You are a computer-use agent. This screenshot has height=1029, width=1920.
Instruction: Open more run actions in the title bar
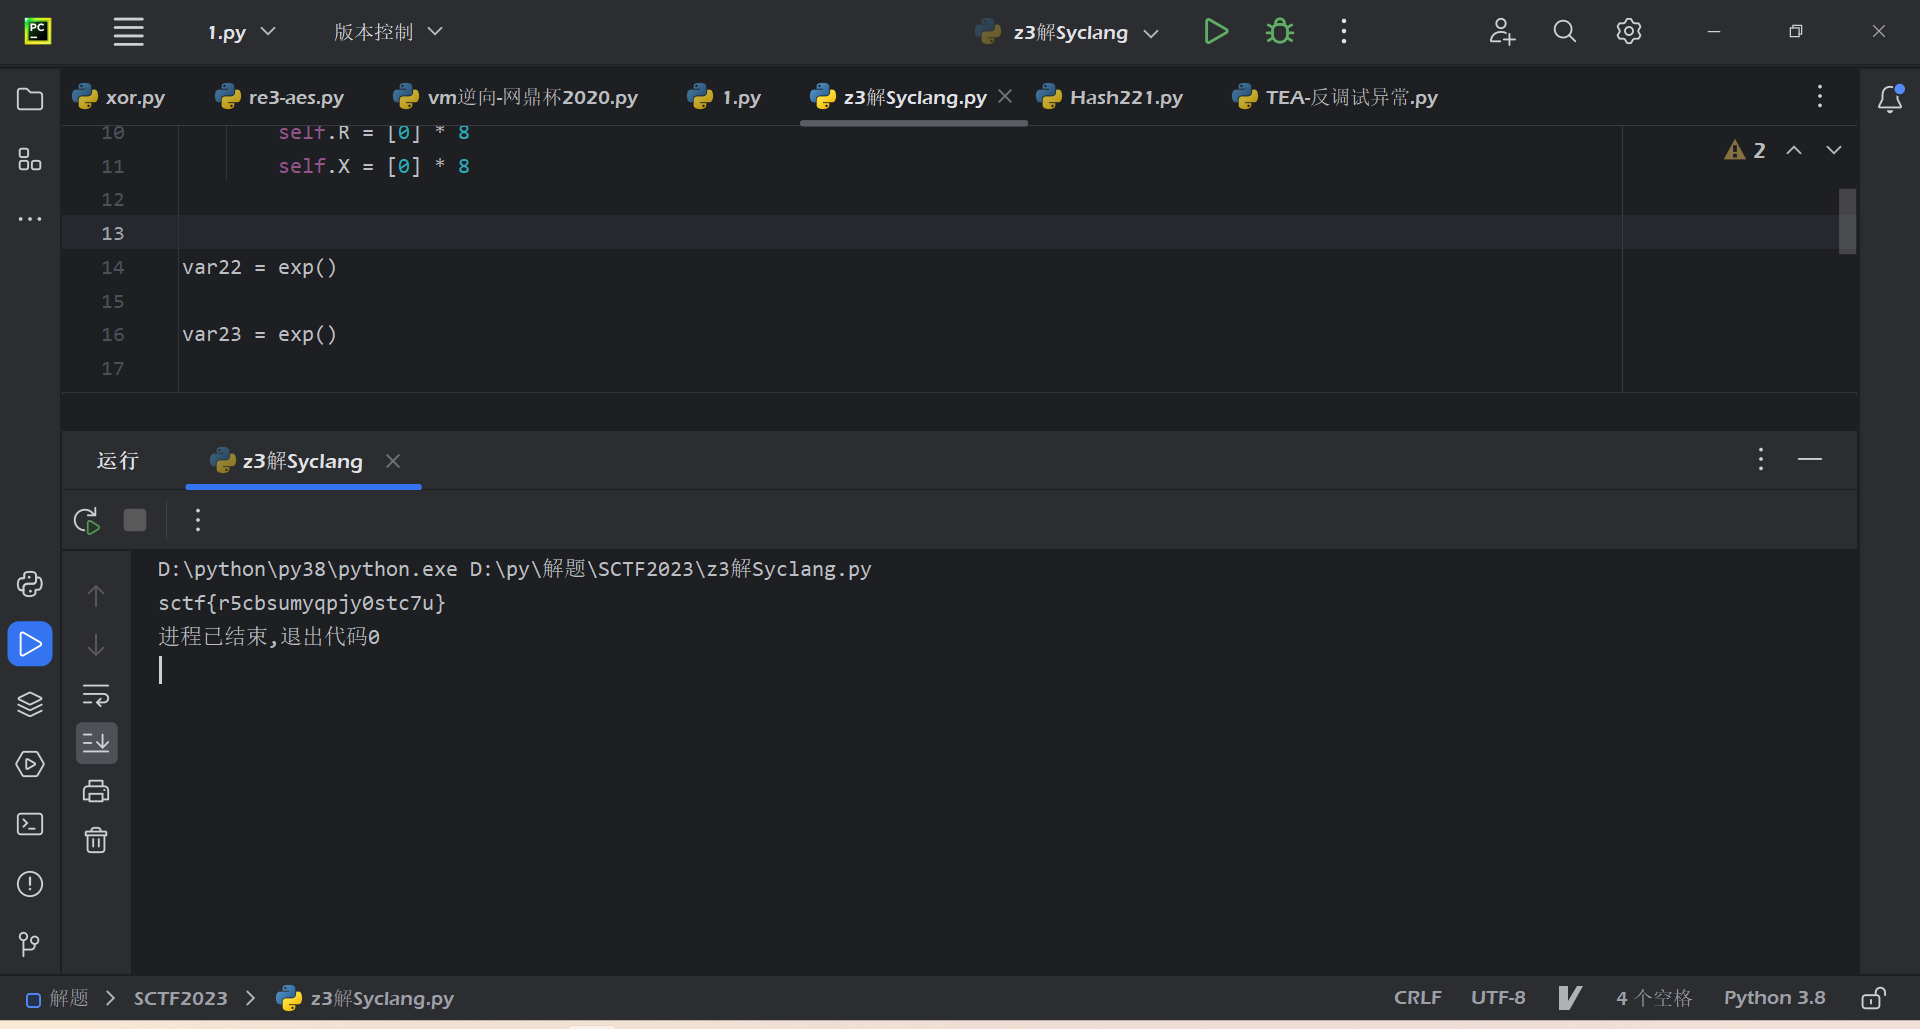pyautogui.click(x=1344, y=32)
